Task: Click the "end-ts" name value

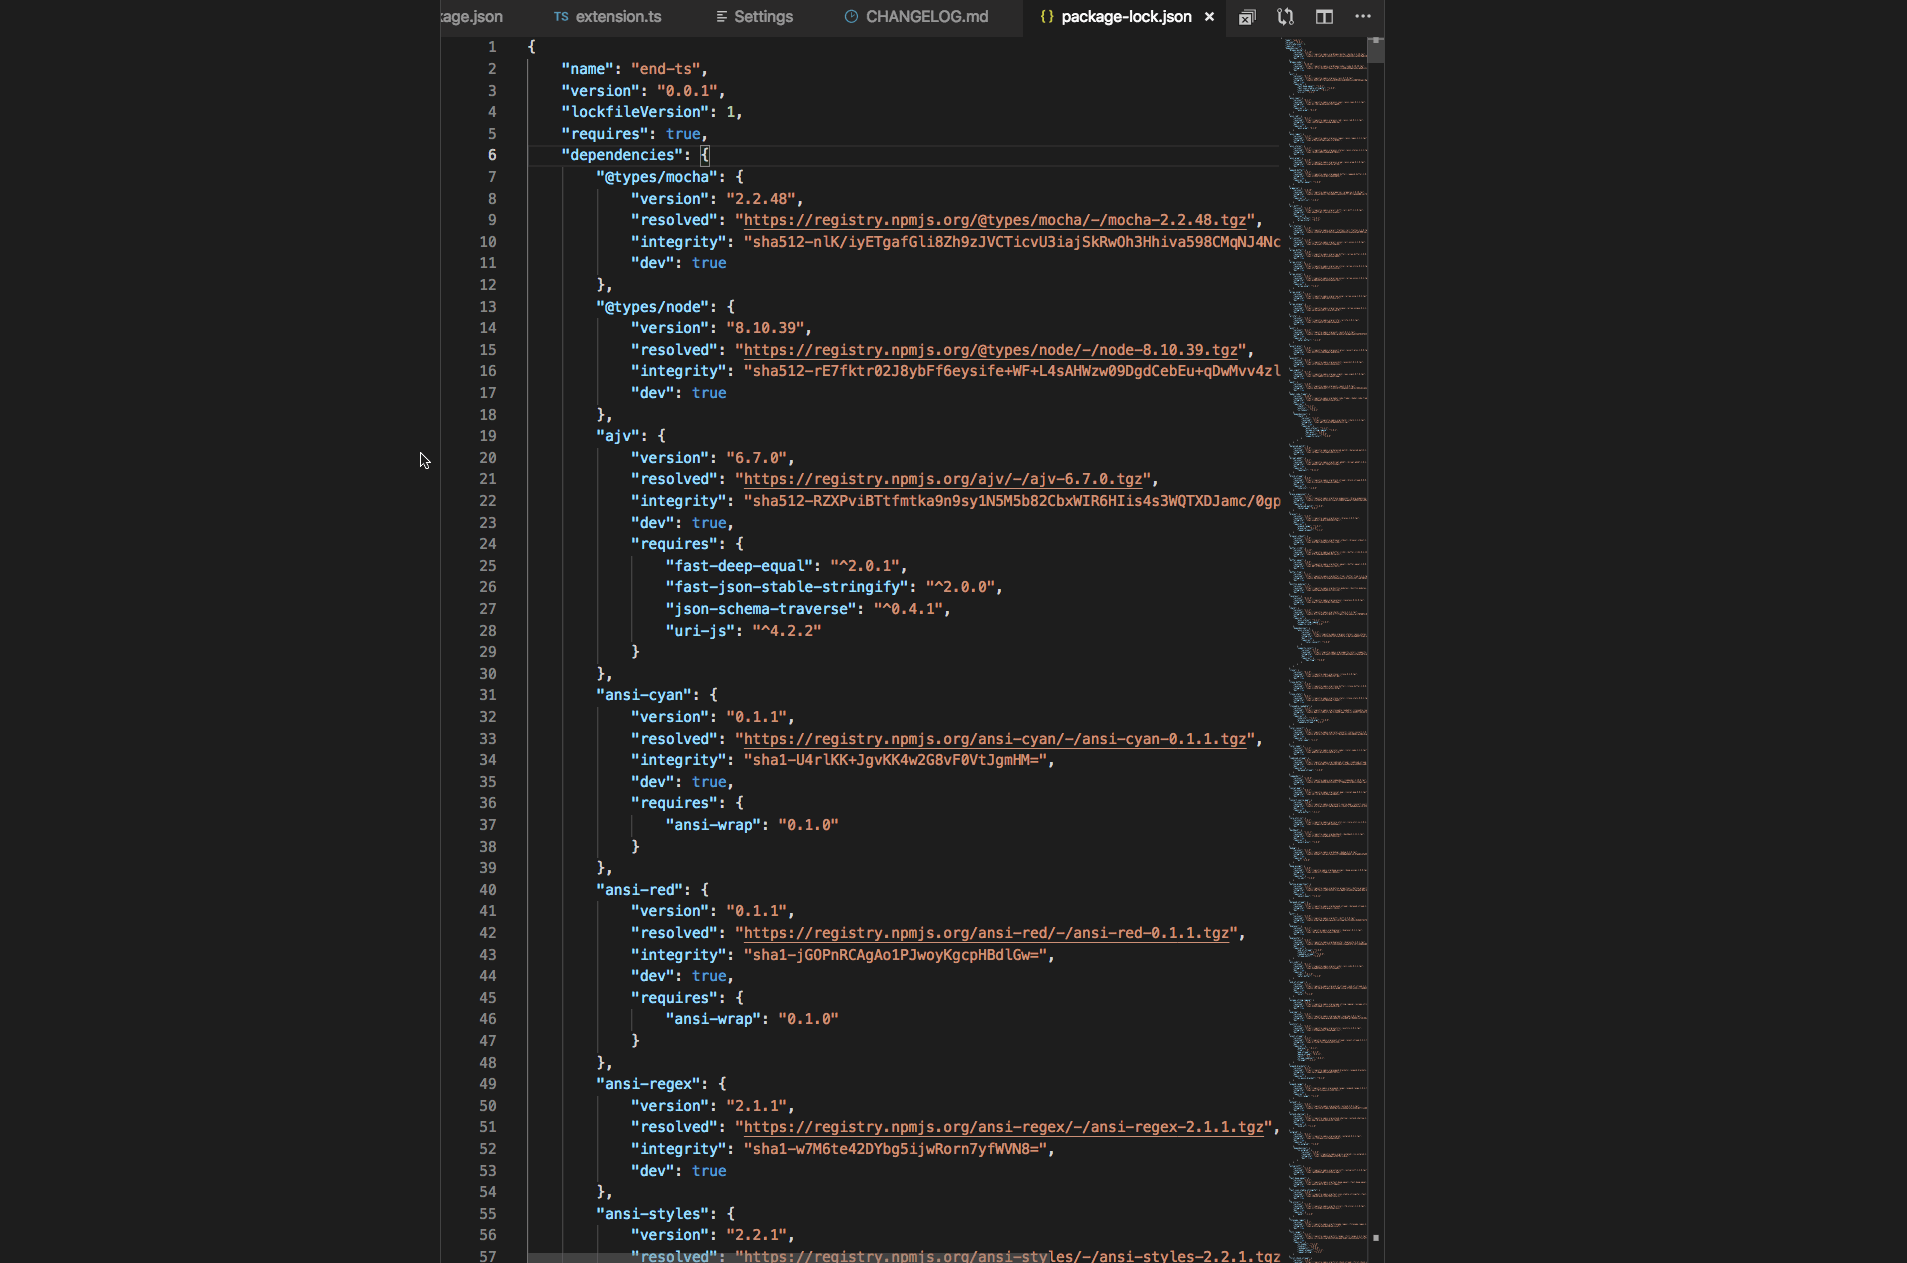Action: tap(665, 69)
